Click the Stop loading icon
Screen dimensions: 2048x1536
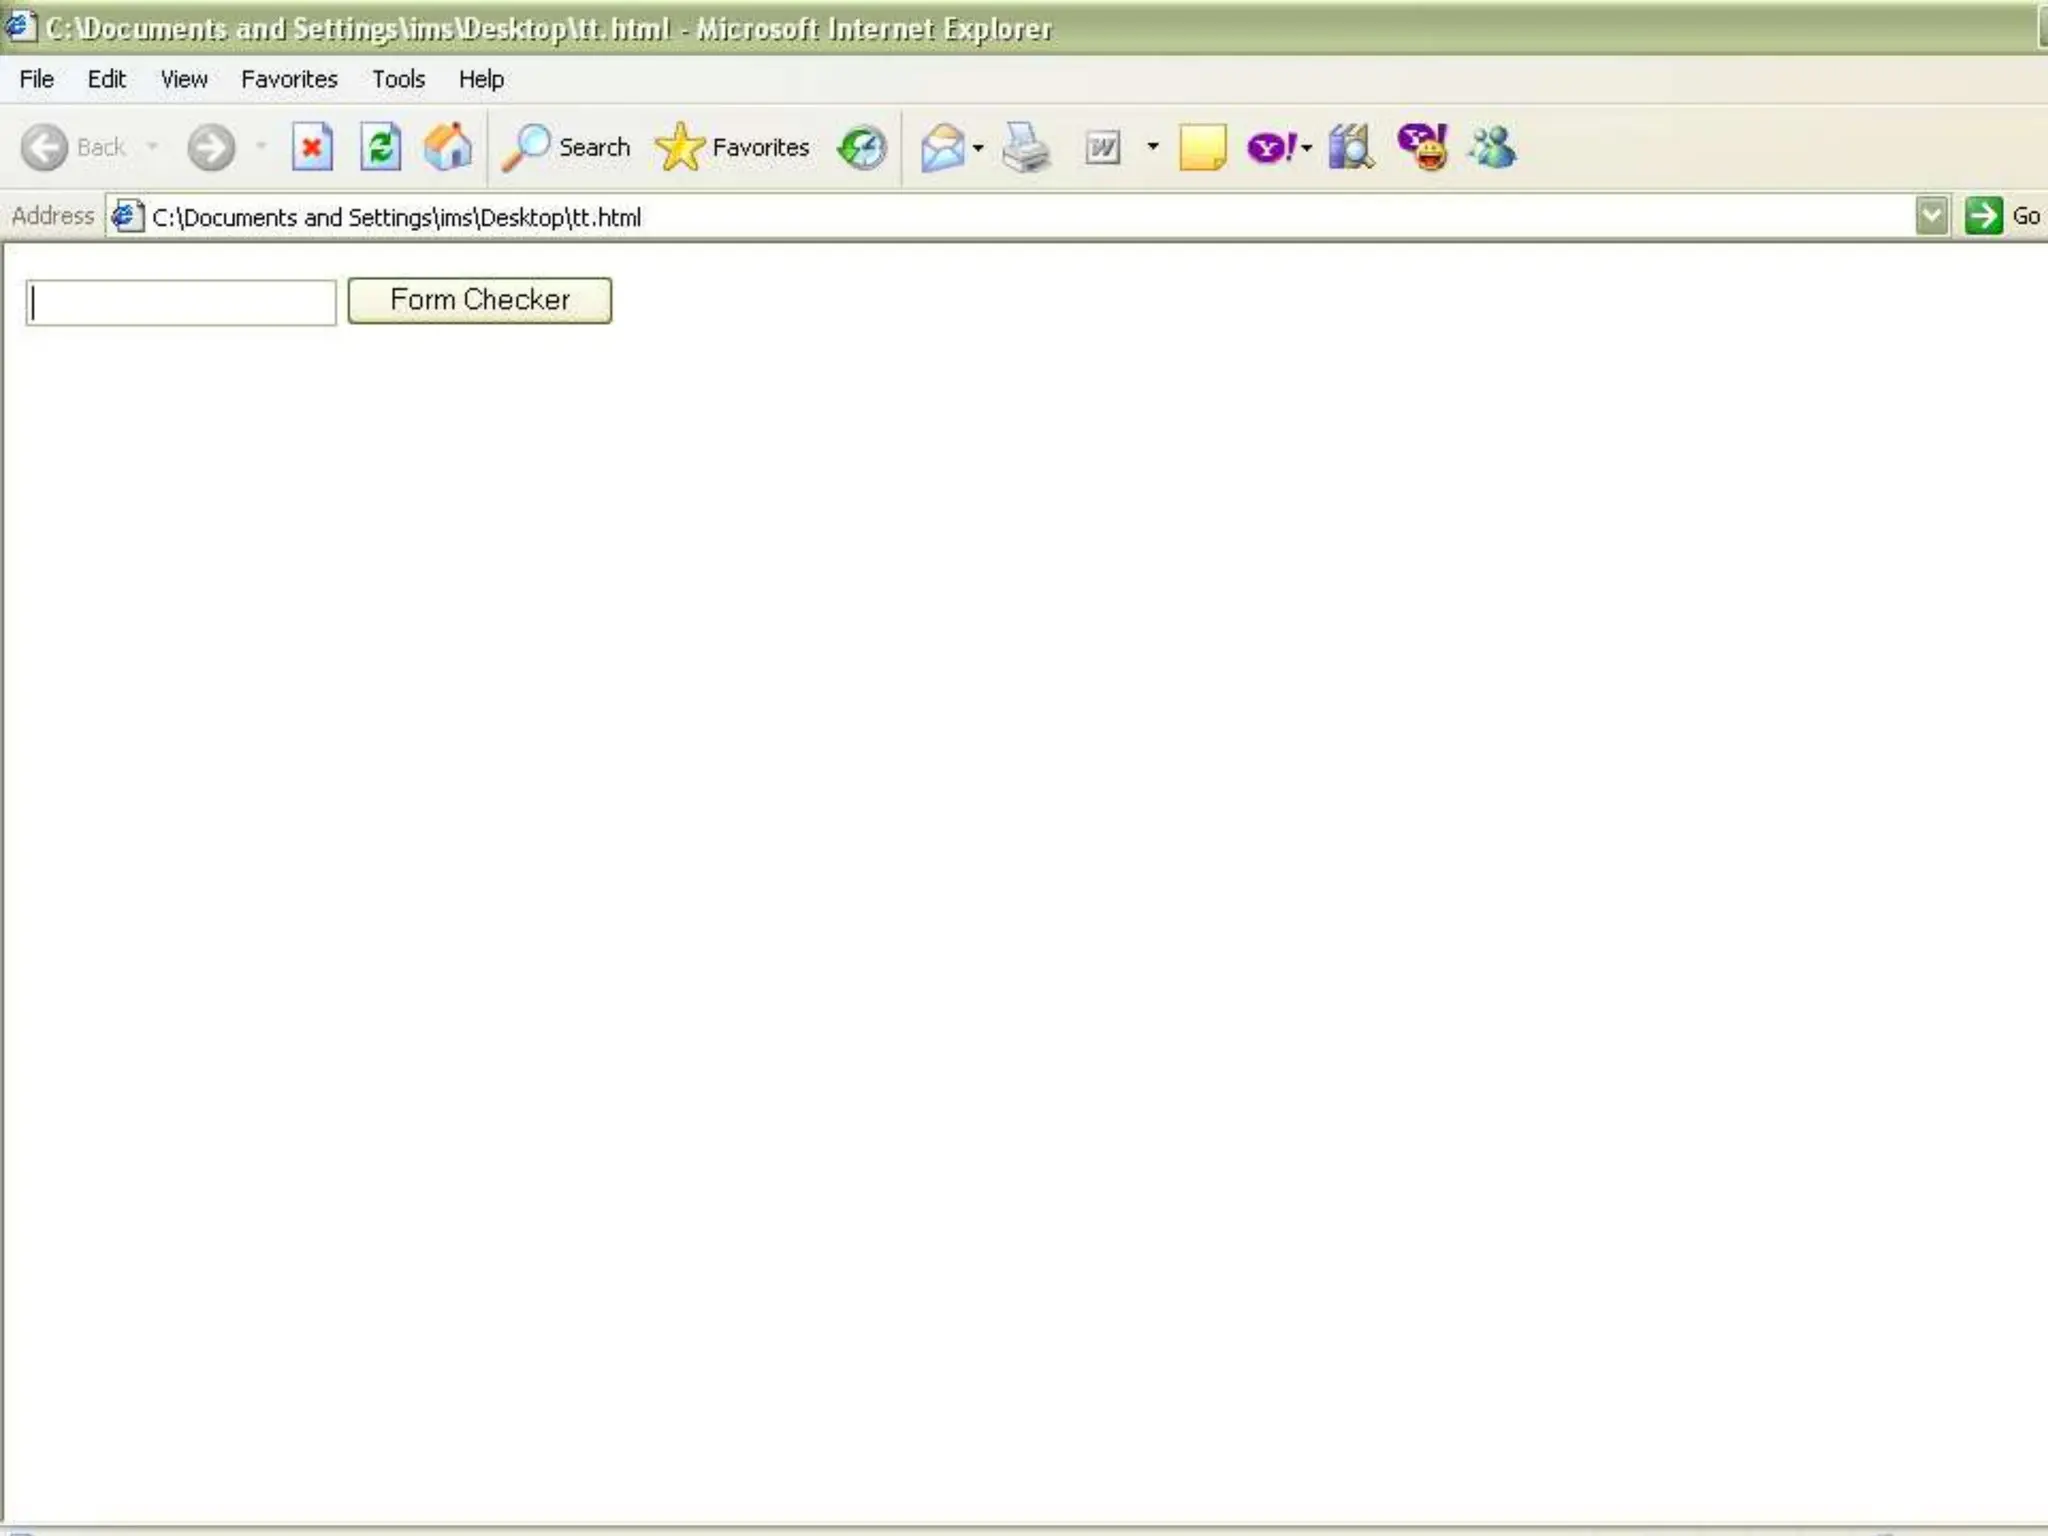click(x=312, y=148)
